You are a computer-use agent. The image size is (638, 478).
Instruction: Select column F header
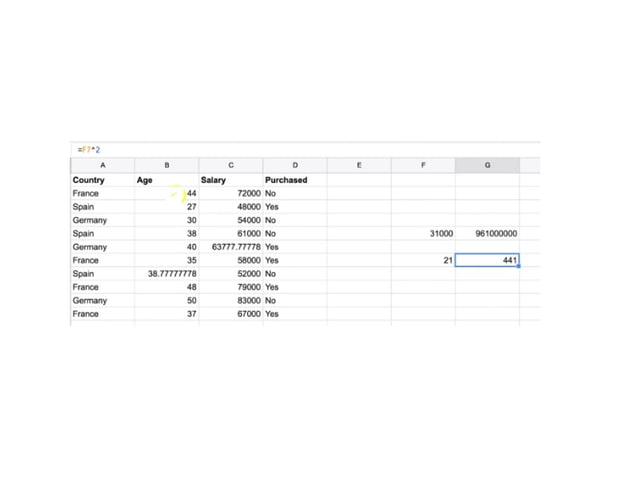click(x=422, y=165)
